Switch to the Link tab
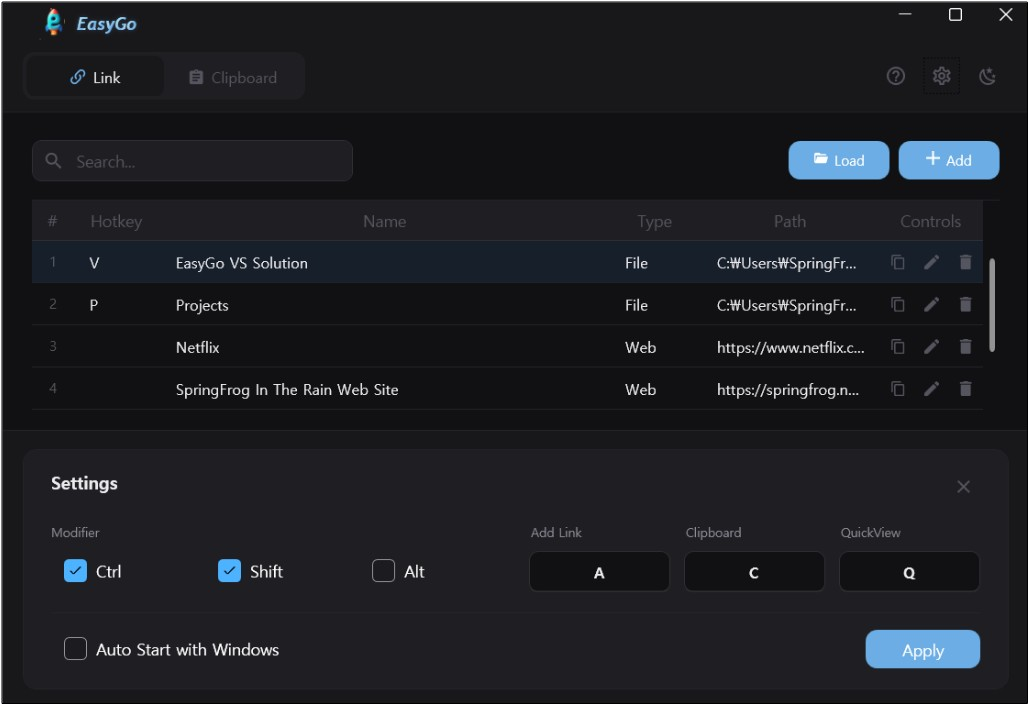 coord(95,77)
